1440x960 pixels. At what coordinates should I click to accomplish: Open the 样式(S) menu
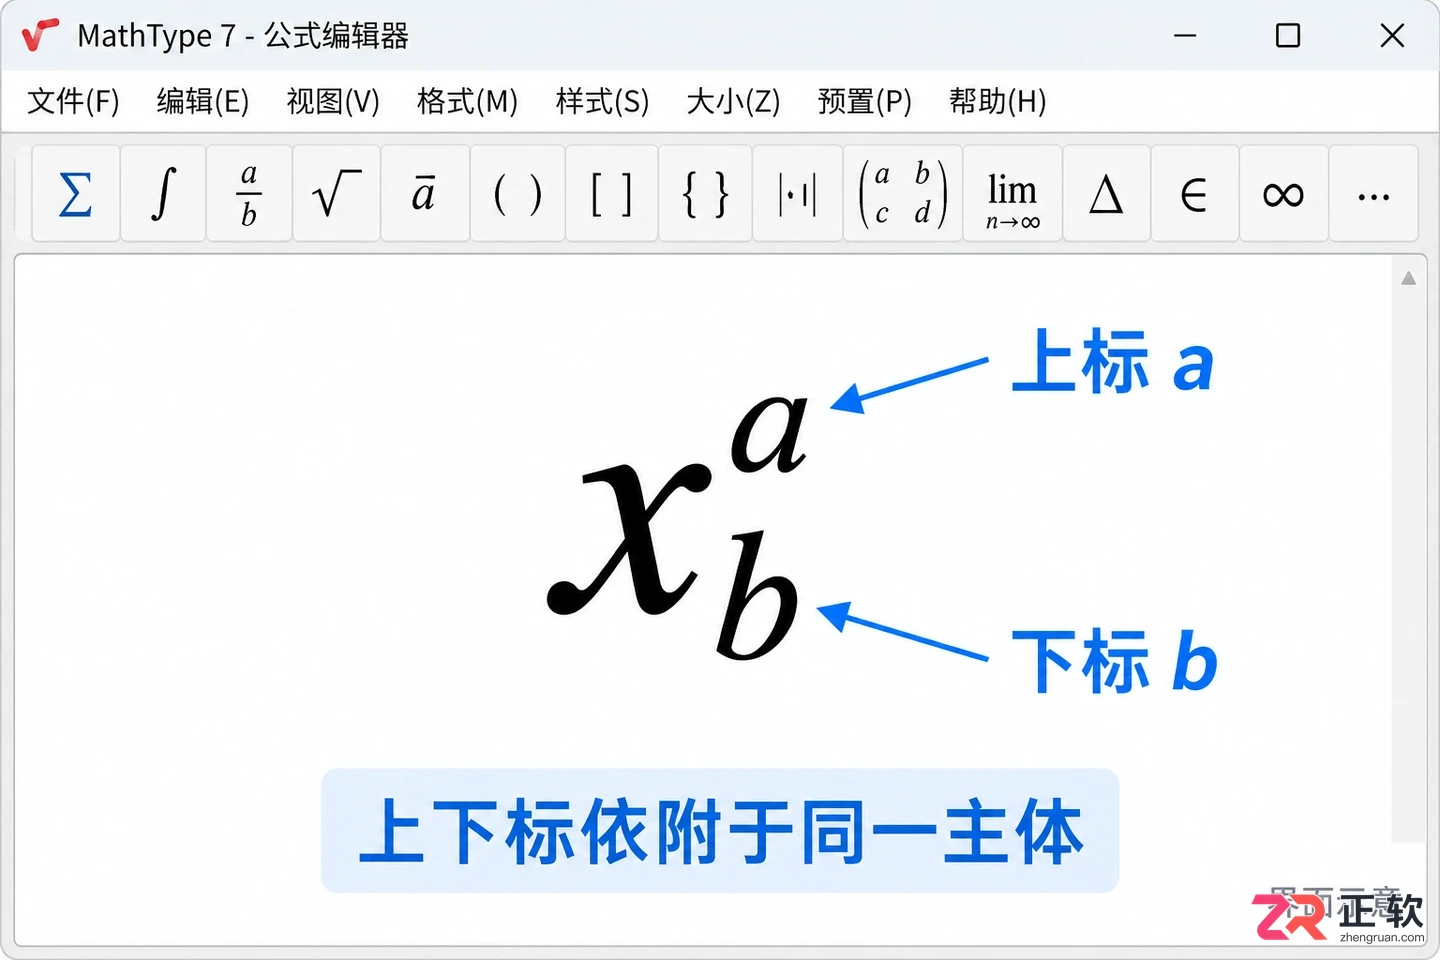tap(602, 101)
